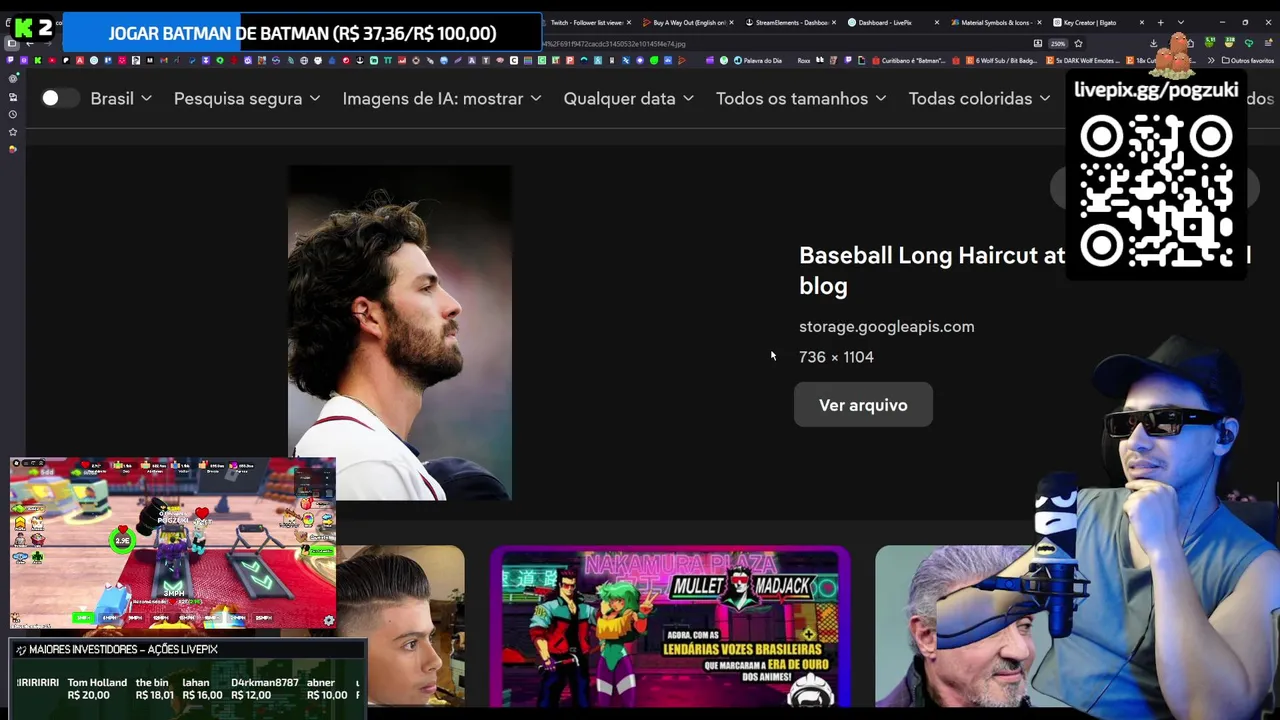Open the Mullet MadJack Nakamura Plaza thumbnail

click(670, 626)
